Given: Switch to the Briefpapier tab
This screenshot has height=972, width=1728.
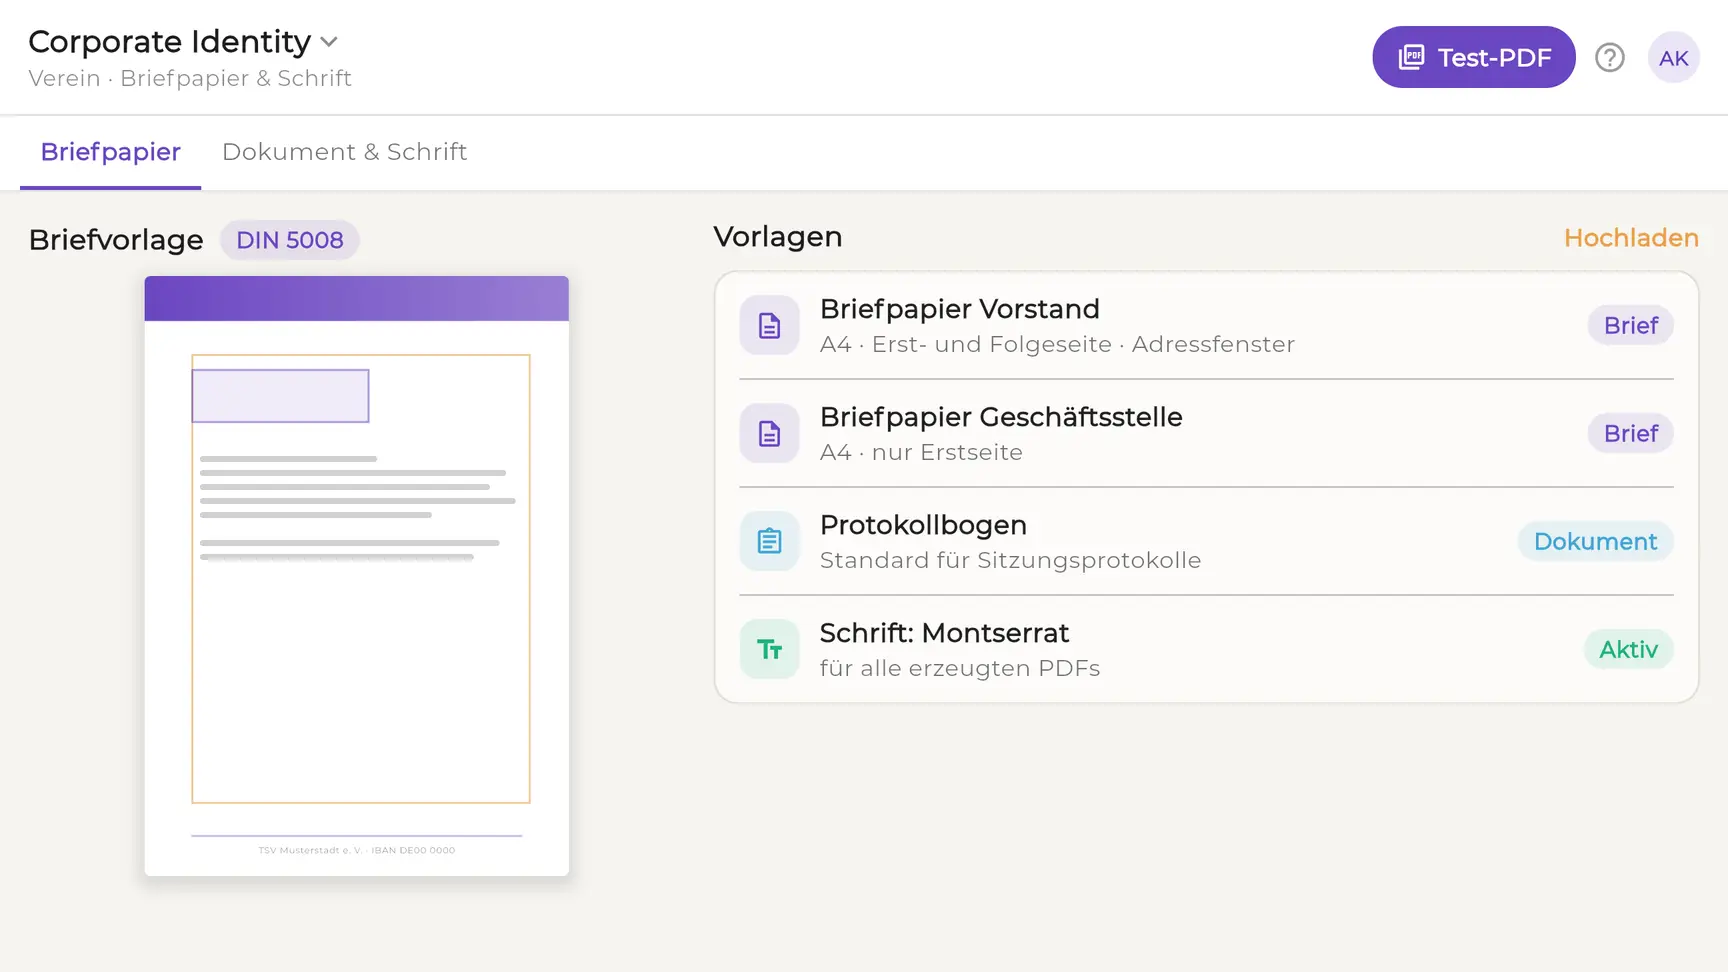Looking at the screenshot, I should 110,152.
